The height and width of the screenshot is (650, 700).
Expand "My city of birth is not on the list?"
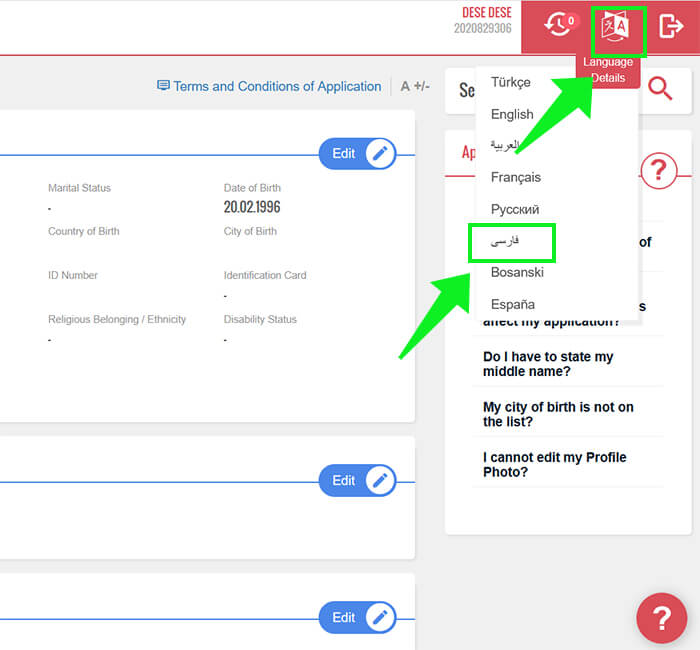pos(558,414)
